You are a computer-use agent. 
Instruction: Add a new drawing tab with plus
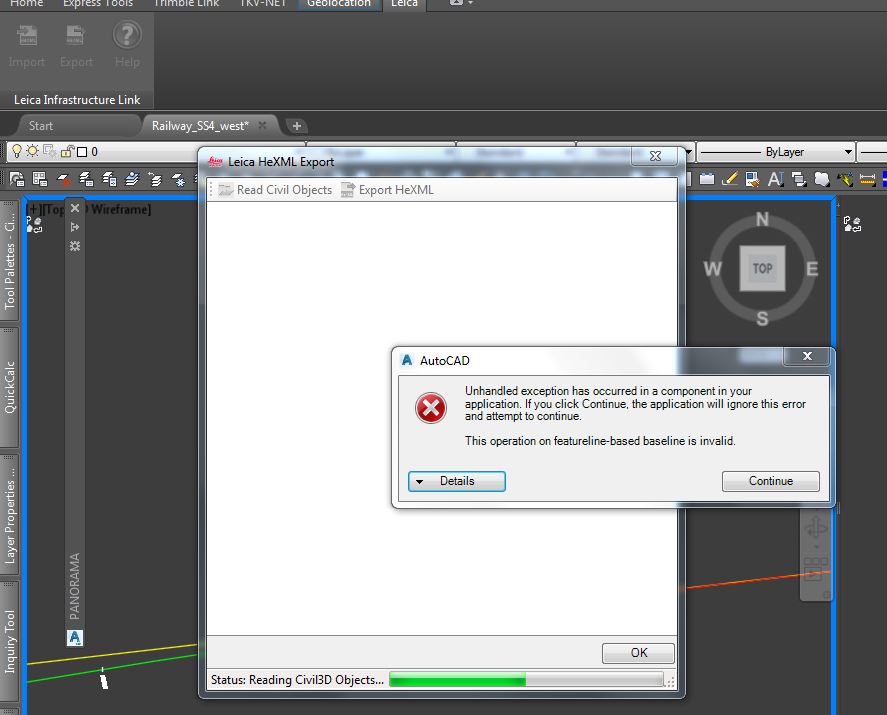point(296,126)
